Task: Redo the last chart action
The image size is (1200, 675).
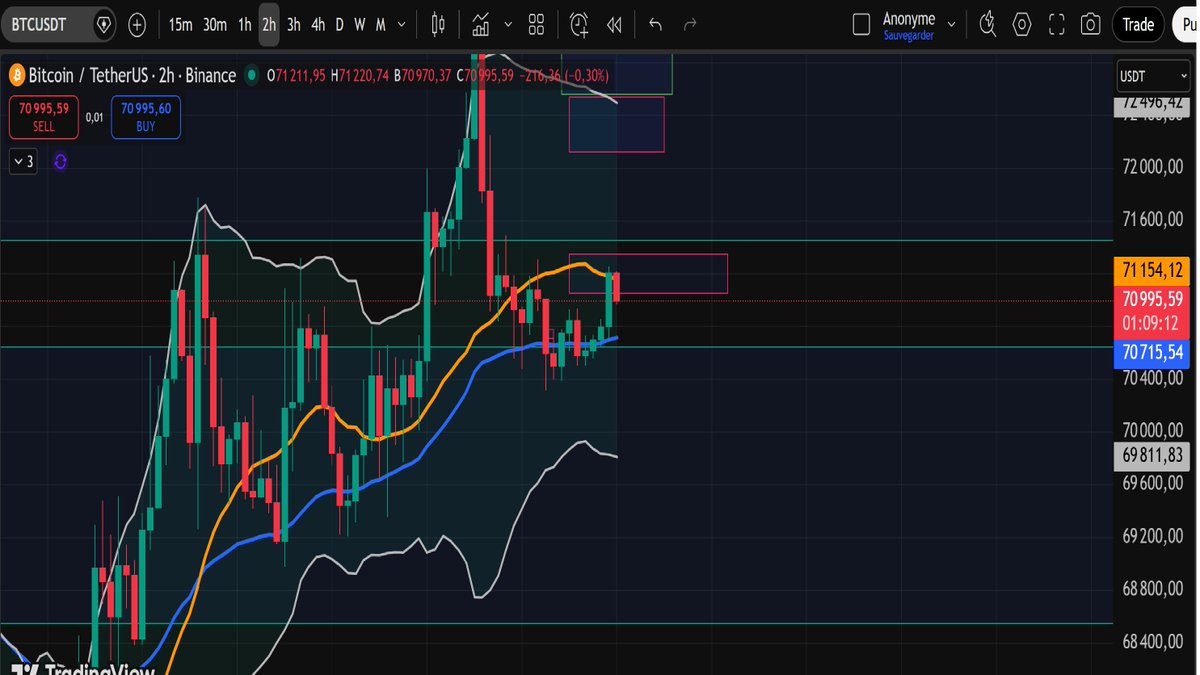Action: click(x=689, y=25)
